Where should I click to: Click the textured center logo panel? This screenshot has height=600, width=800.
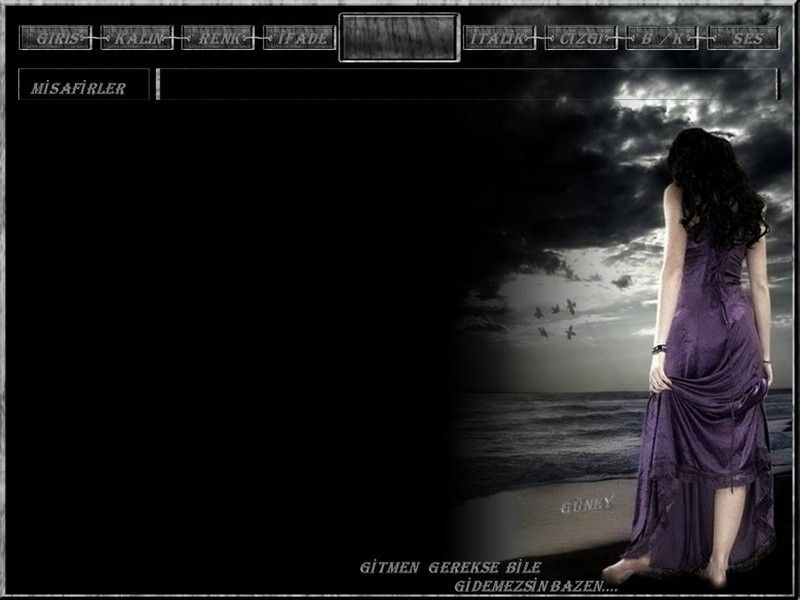click(x=399, y=37)
